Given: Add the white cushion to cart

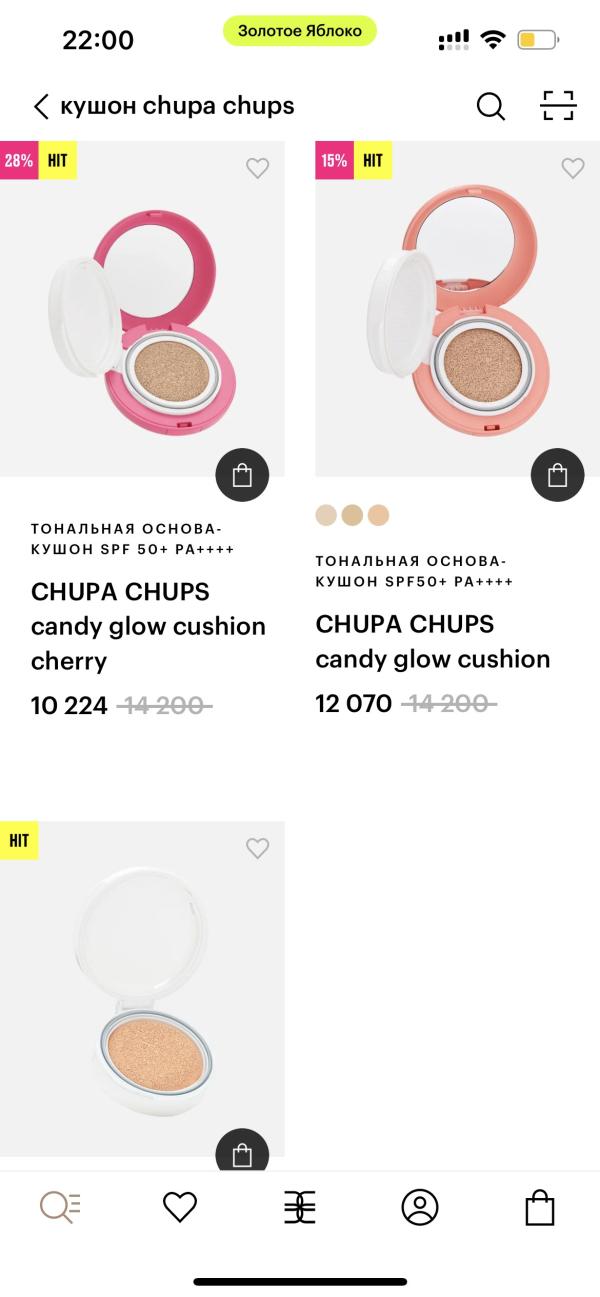Looking at the screenshot, I should coord(242,1151).
